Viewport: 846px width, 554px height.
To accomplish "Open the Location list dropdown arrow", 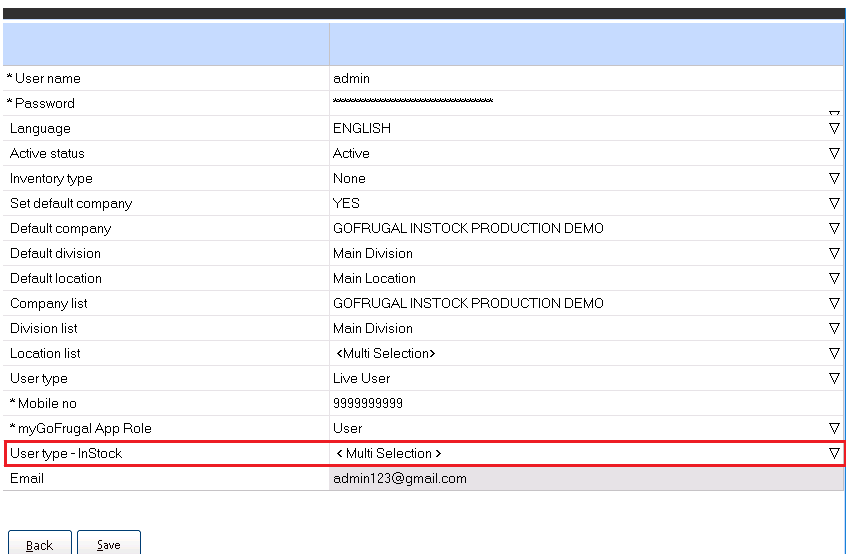I will click(x=834, y=353).
